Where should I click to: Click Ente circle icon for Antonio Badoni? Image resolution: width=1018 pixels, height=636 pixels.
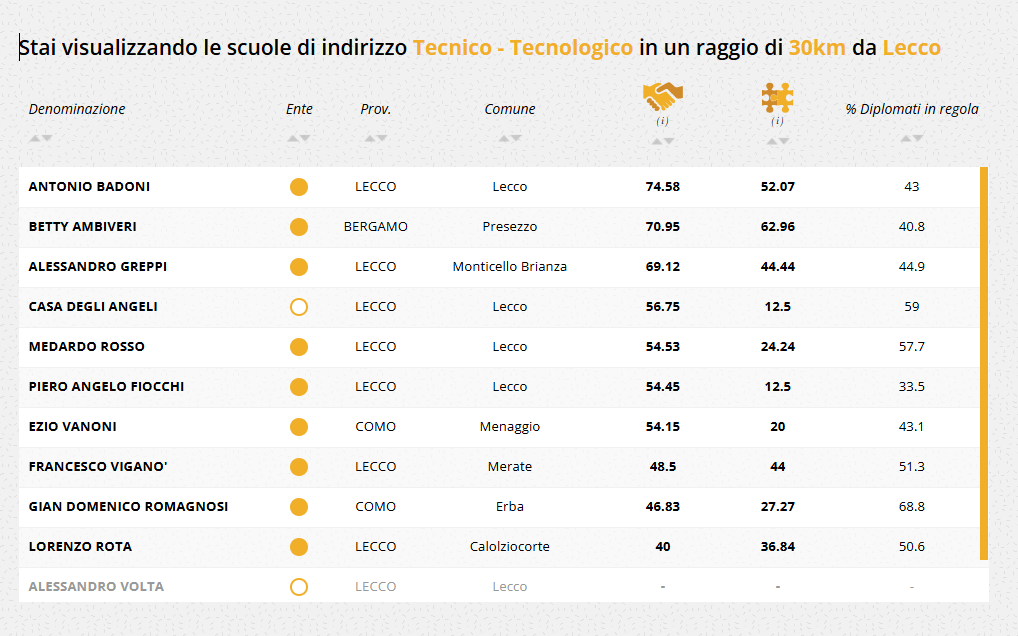pyautogui.click(x=298, y=187)
